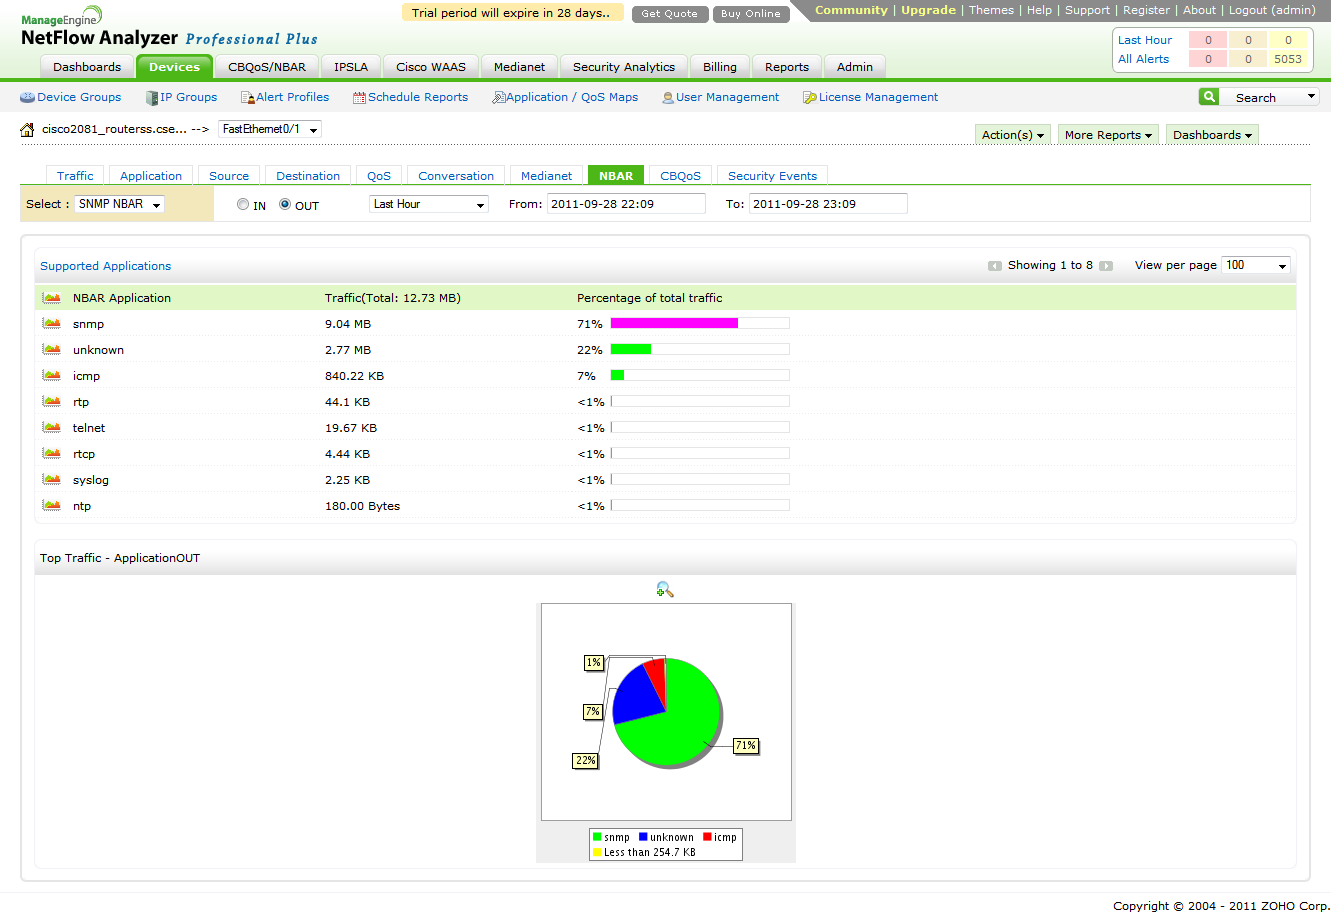Select the OUT radio button

coord(285,204)
